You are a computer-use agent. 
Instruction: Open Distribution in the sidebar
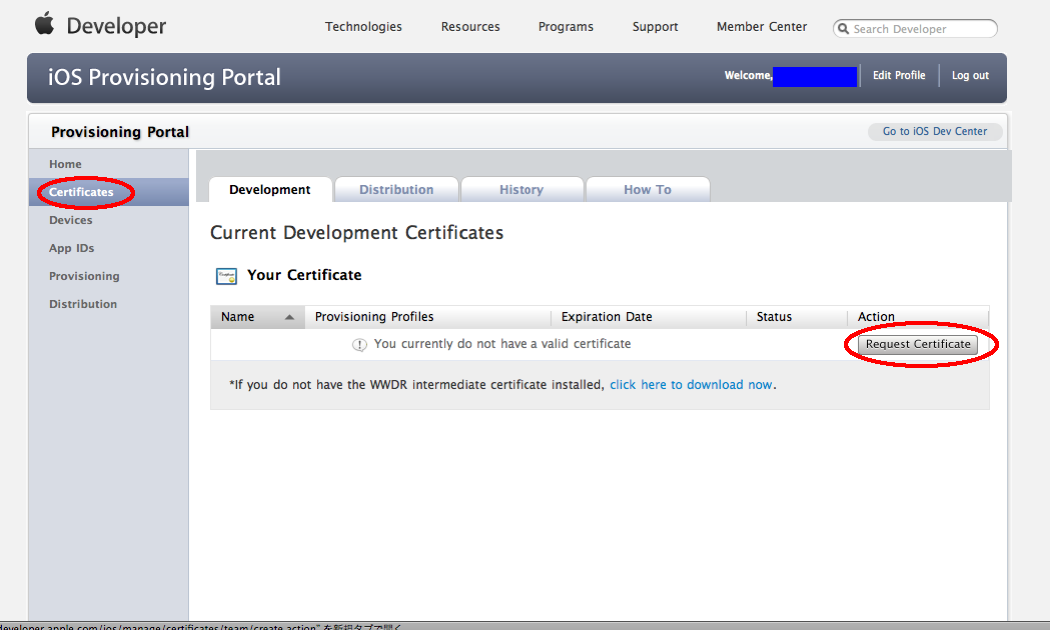[x=83, y=304]
